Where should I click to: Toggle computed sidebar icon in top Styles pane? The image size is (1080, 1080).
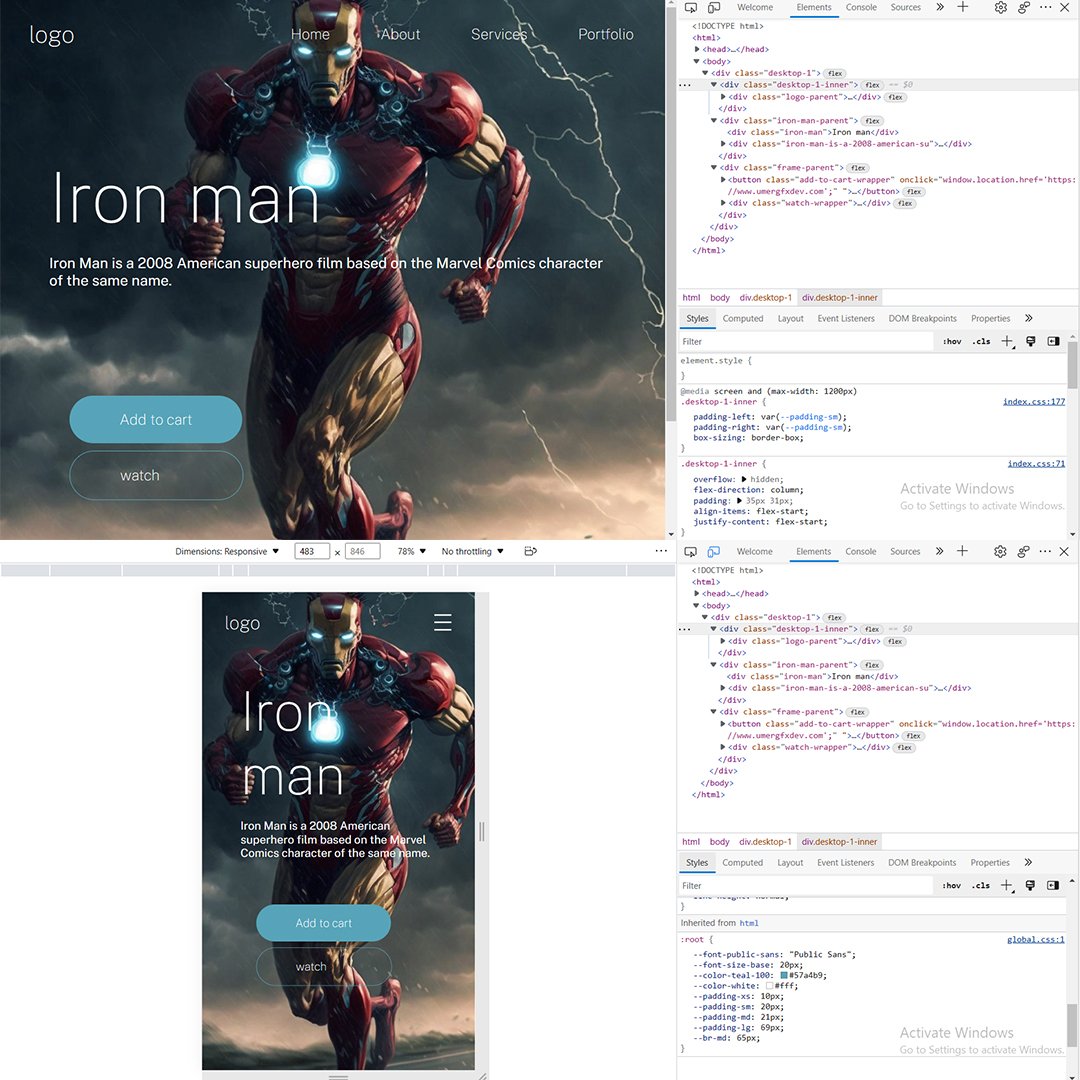pyautogui.click(x=1054, y=342)
